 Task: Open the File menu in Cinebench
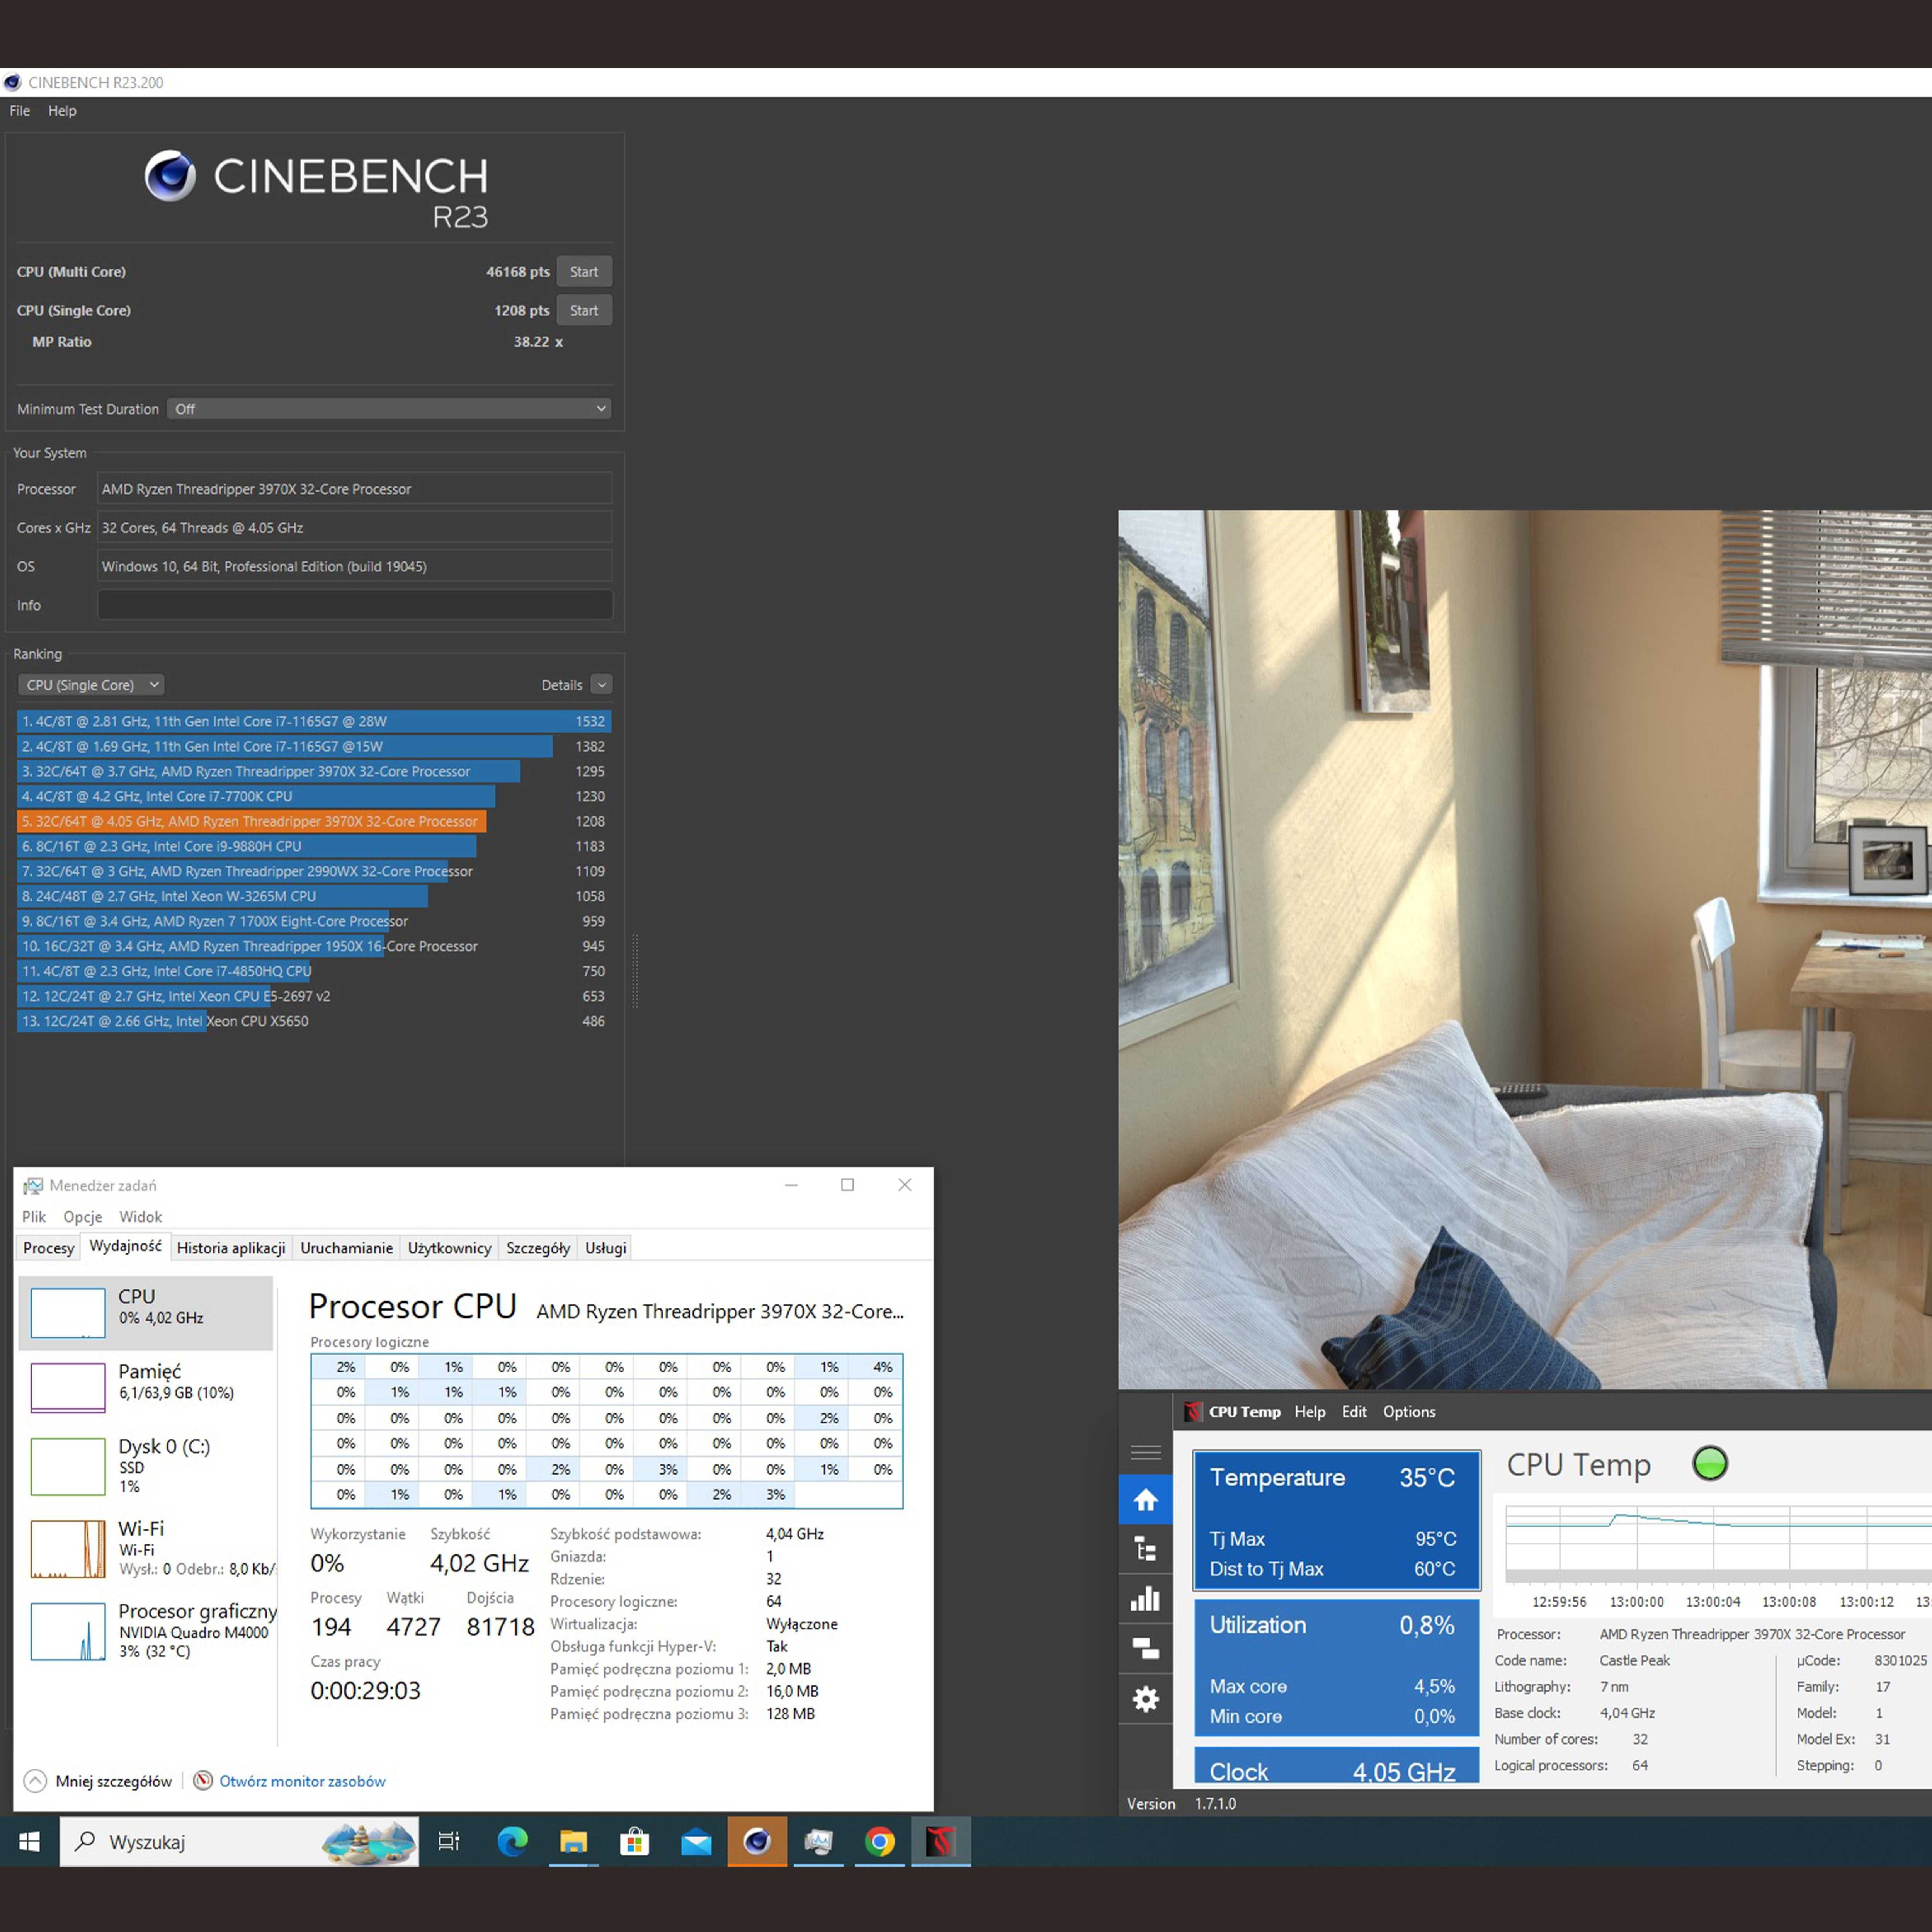[x=20, y=110]
